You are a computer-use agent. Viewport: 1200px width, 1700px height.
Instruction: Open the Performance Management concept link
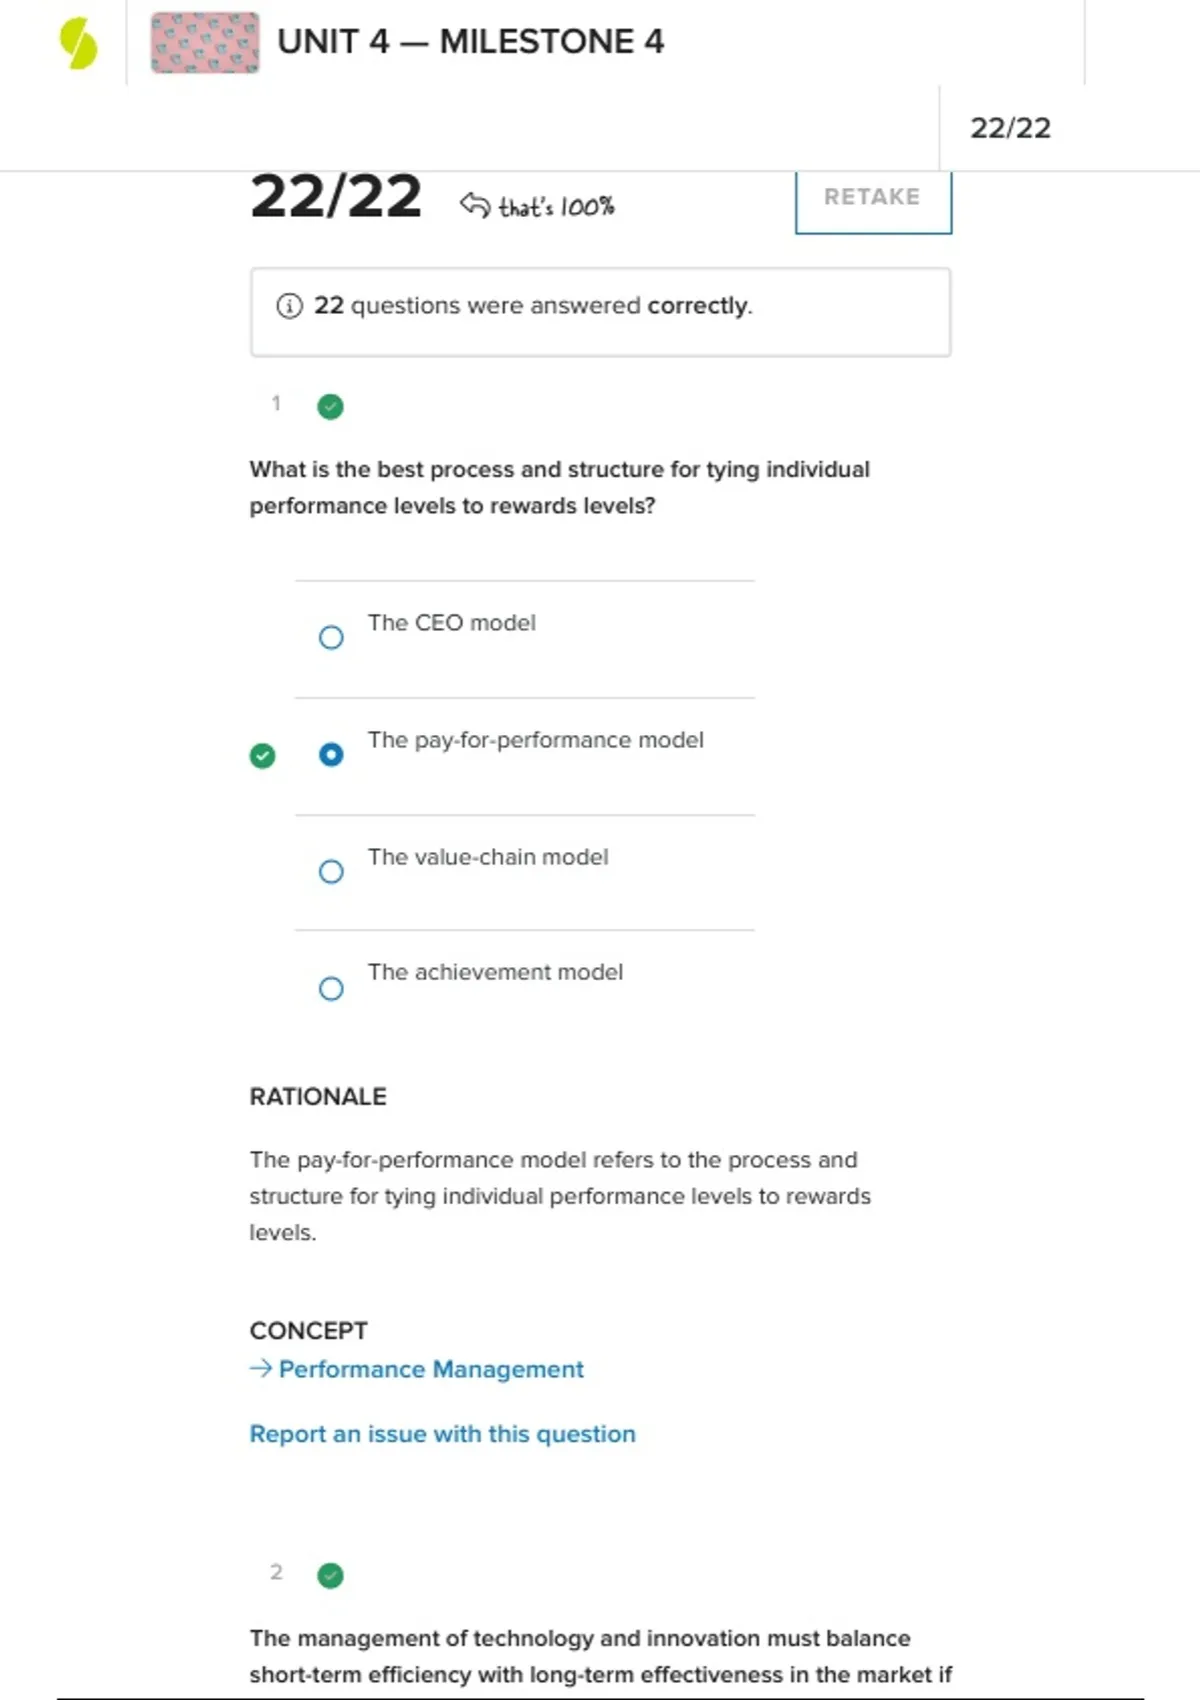coord(431,1369)
